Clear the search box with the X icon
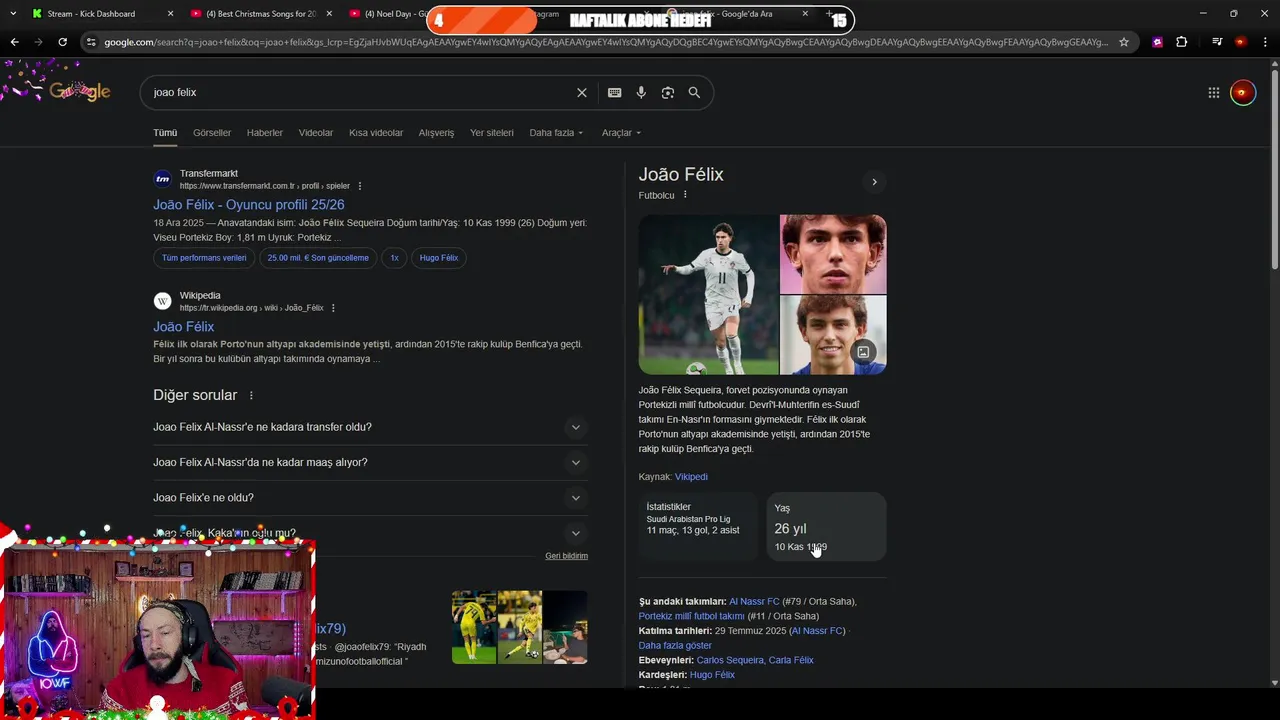Image resolution: width=1280 pixels, height=720 pixels. [x=582, y=93]
